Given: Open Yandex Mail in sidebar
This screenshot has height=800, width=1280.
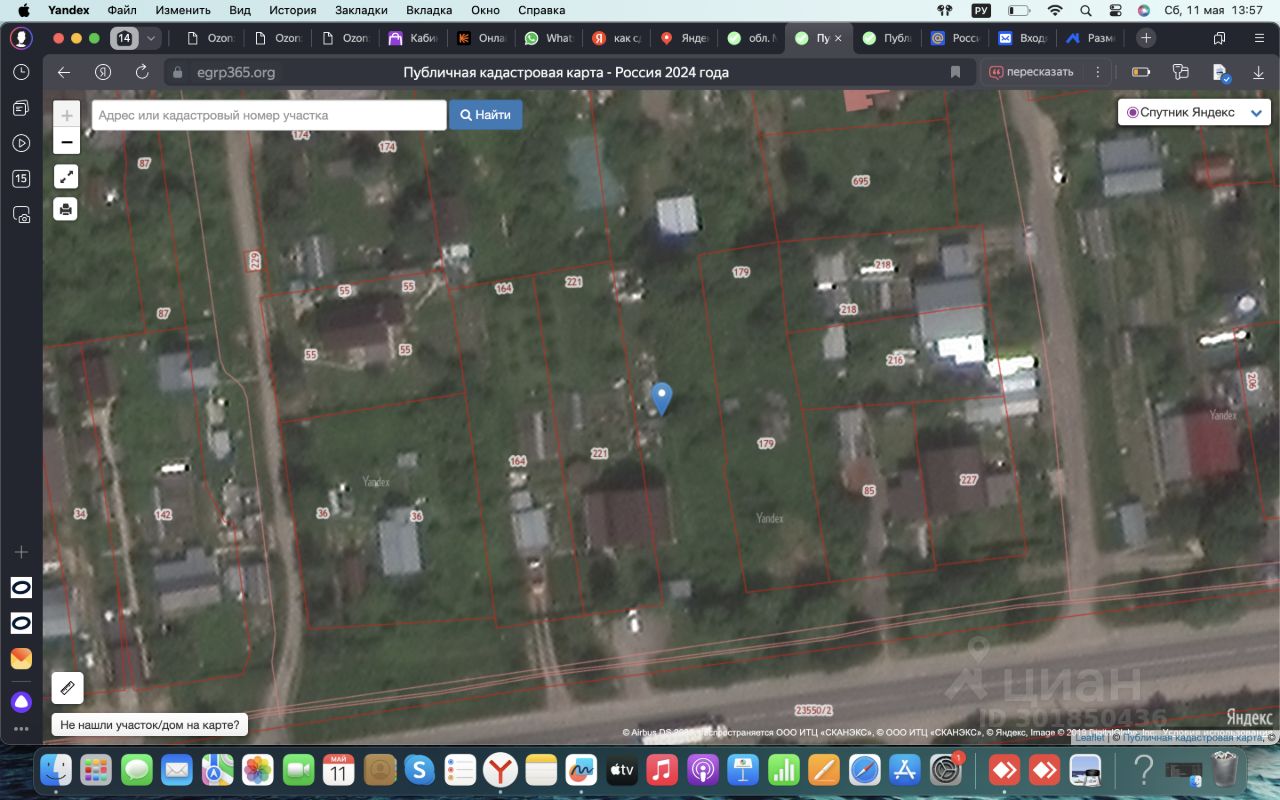Looking at the screenshot, I should click(x=21, y=658).
